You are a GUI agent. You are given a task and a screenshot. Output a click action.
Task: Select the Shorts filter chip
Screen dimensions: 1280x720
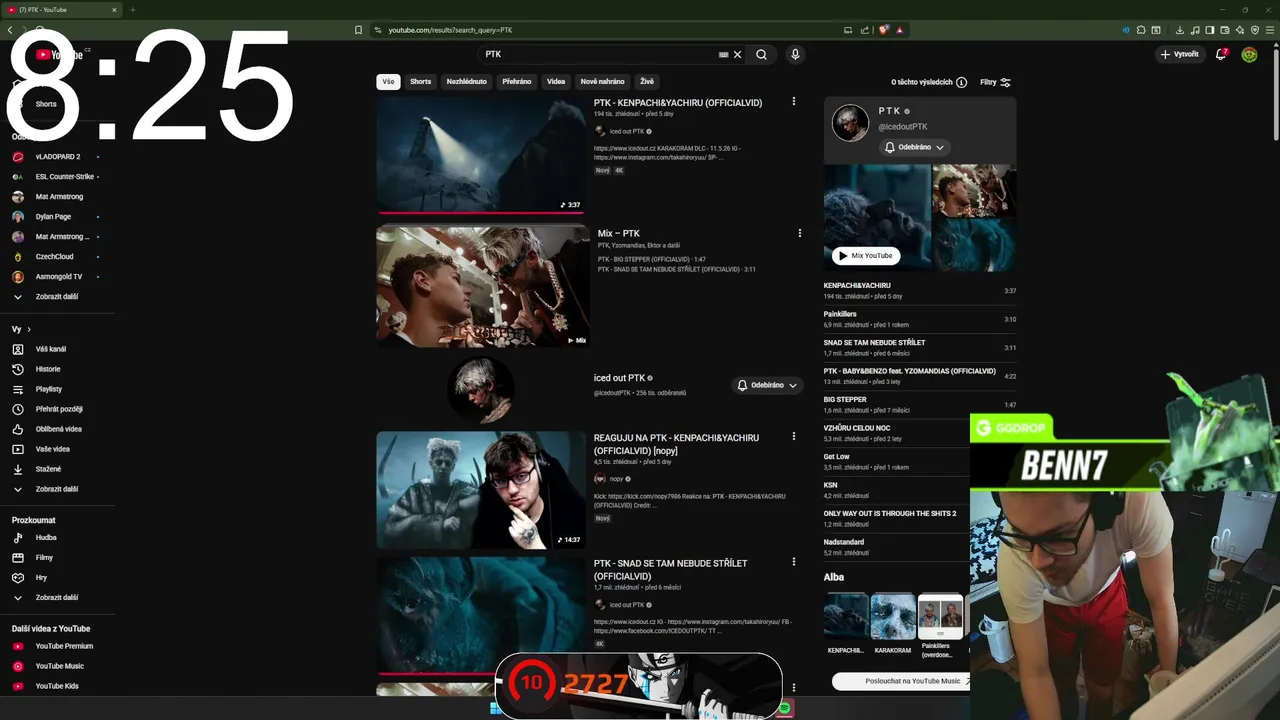[420, 82]
